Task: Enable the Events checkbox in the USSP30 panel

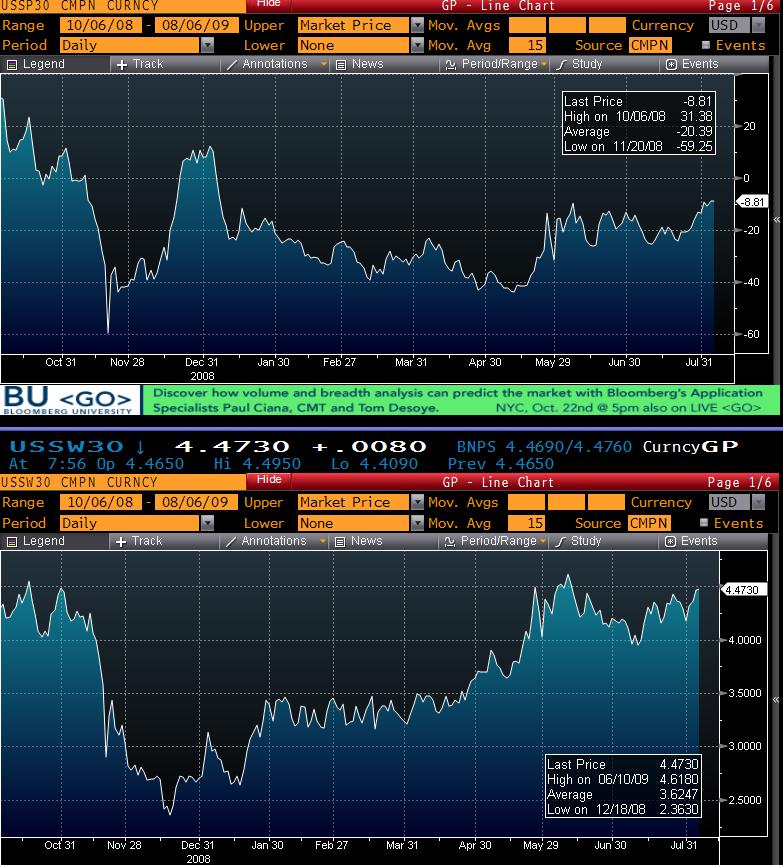Action: [x=707, y=45]
